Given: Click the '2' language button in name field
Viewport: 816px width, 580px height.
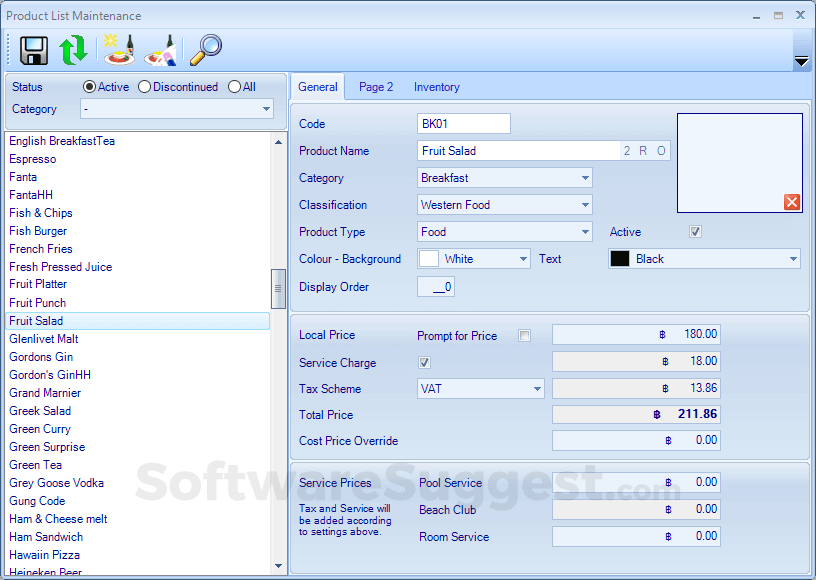Looking at the screenshot, I should (627, 151).
